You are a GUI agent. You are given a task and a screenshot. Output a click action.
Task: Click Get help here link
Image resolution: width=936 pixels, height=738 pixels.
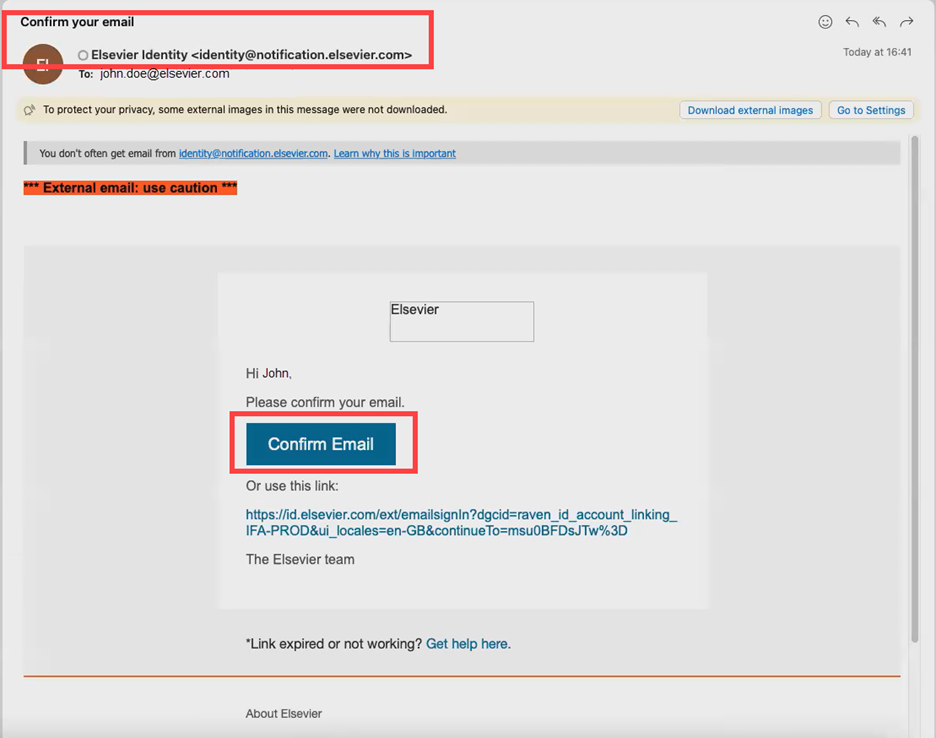(467, 644)
